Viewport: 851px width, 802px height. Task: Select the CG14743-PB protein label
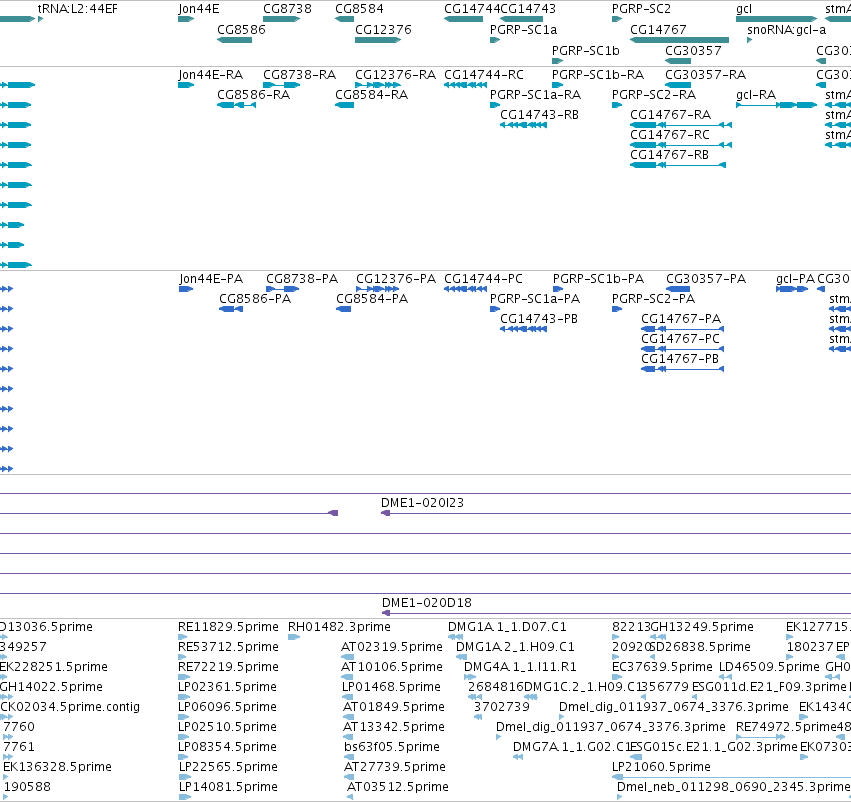pos(538,319)
